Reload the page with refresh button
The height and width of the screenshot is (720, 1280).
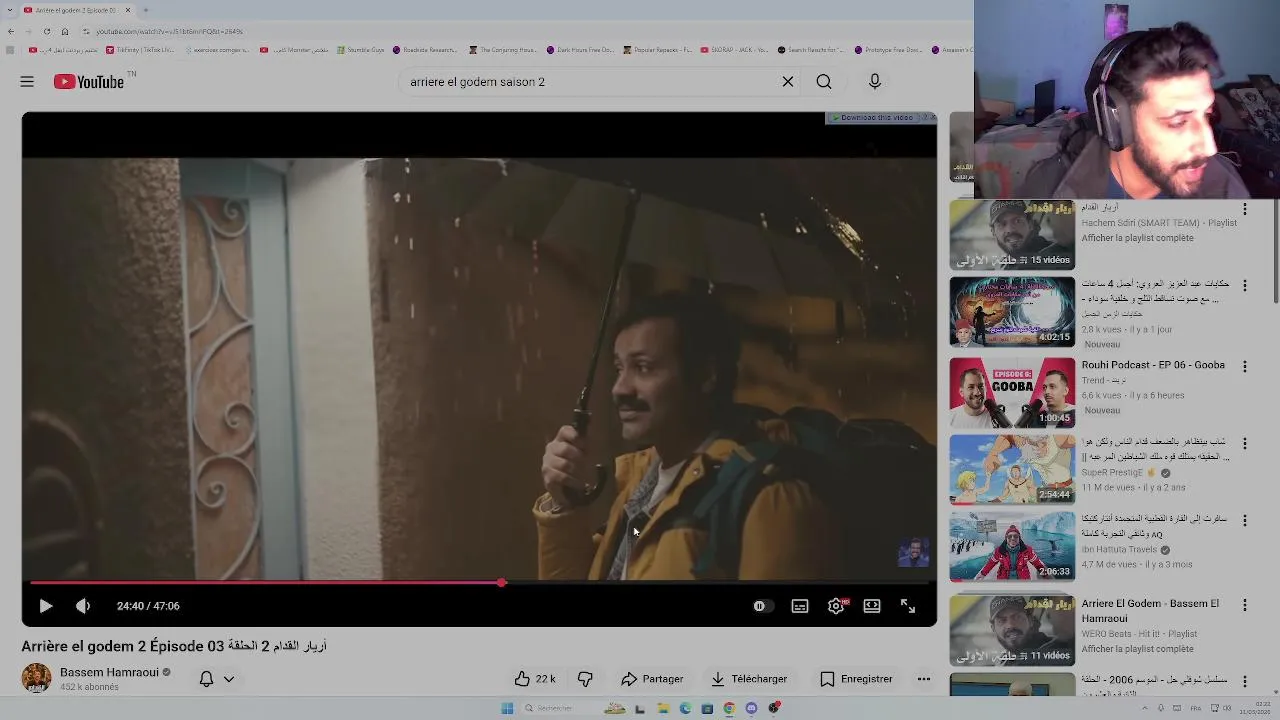tap(46, 31)
